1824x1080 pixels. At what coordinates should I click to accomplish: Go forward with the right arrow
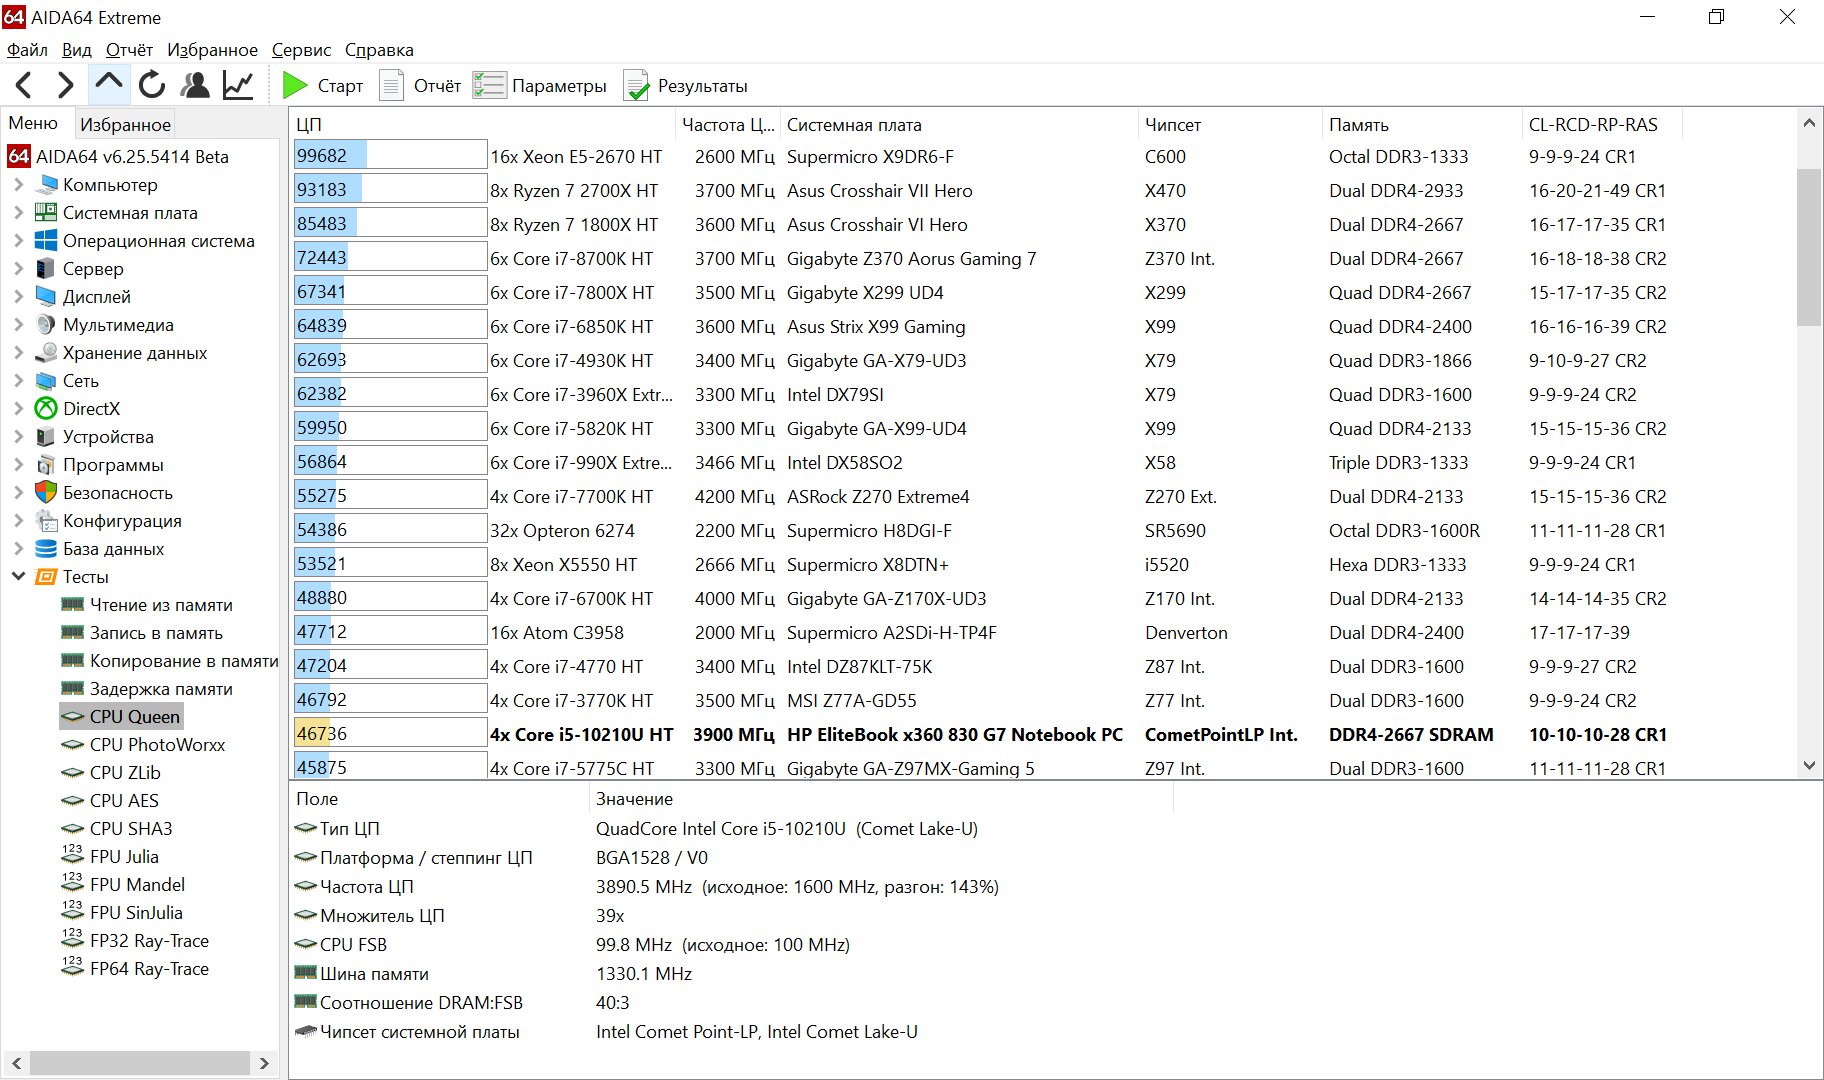(x=65, y=86)
